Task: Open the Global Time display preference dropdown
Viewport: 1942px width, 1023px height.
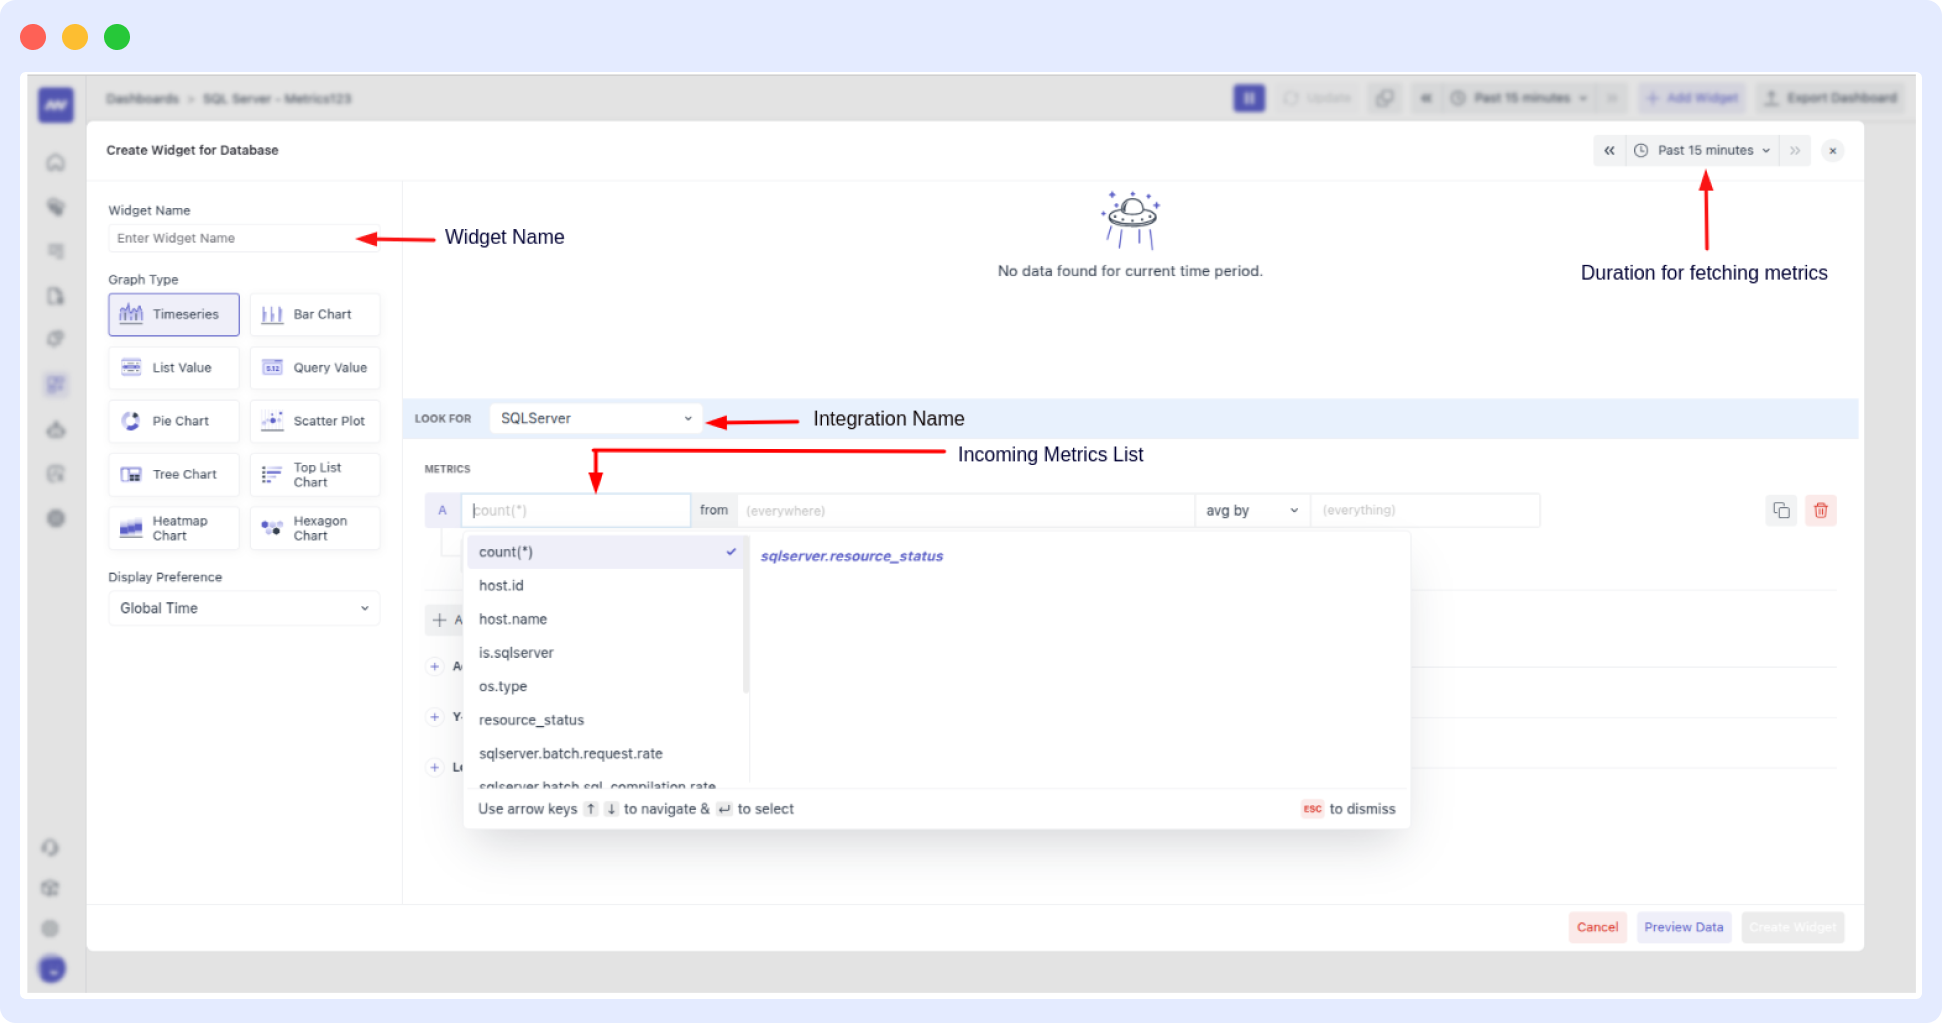Action: [x=243, y=608]
